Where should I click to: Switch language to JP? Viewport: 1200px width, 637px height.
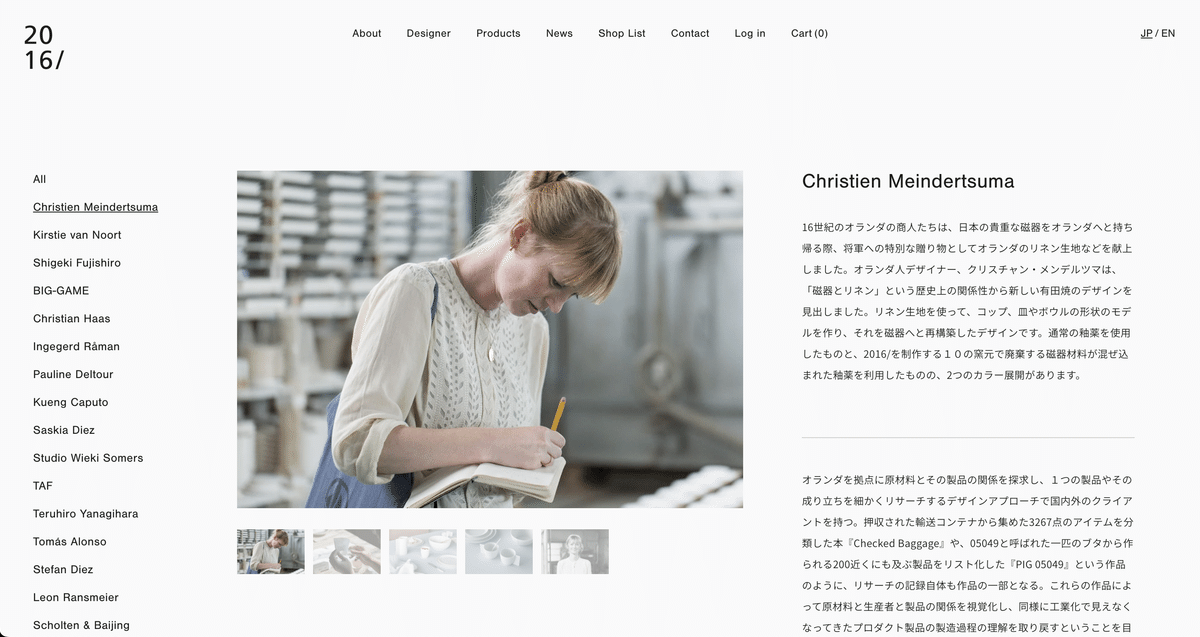pos(1146,33)
